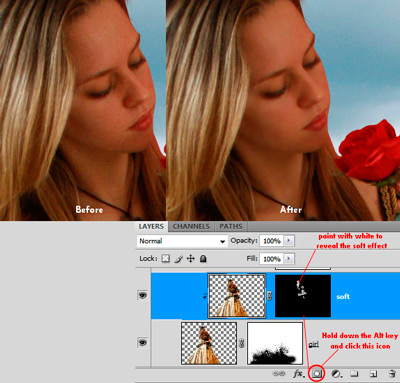Toggle lock image pixels brush icon

pos(179,259)
